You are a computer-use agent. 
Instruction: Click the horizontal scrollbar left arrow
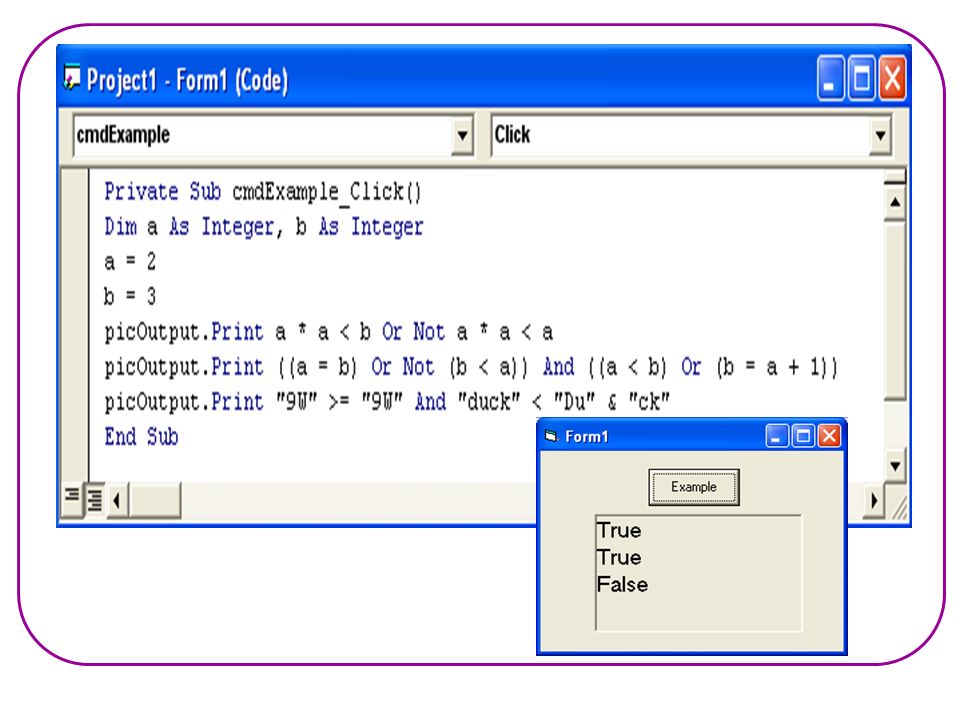(x=117, y=501)
